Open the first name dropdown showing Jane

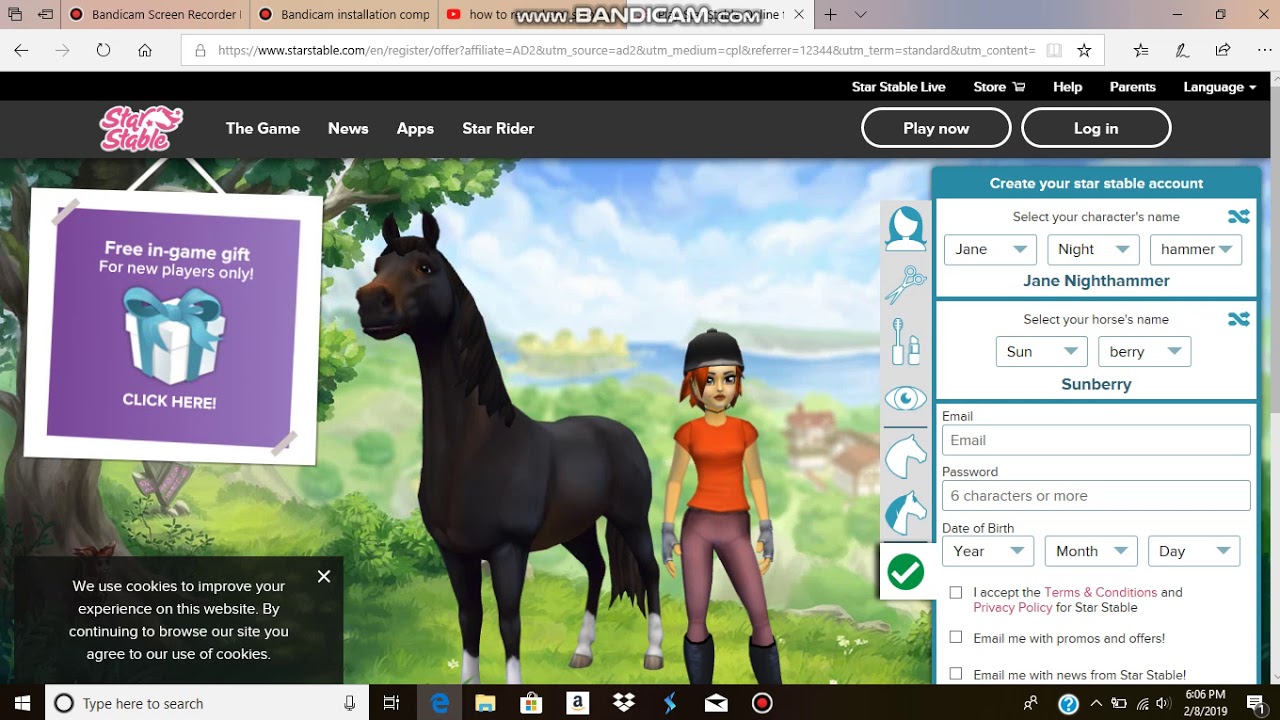tap(990, 249)
